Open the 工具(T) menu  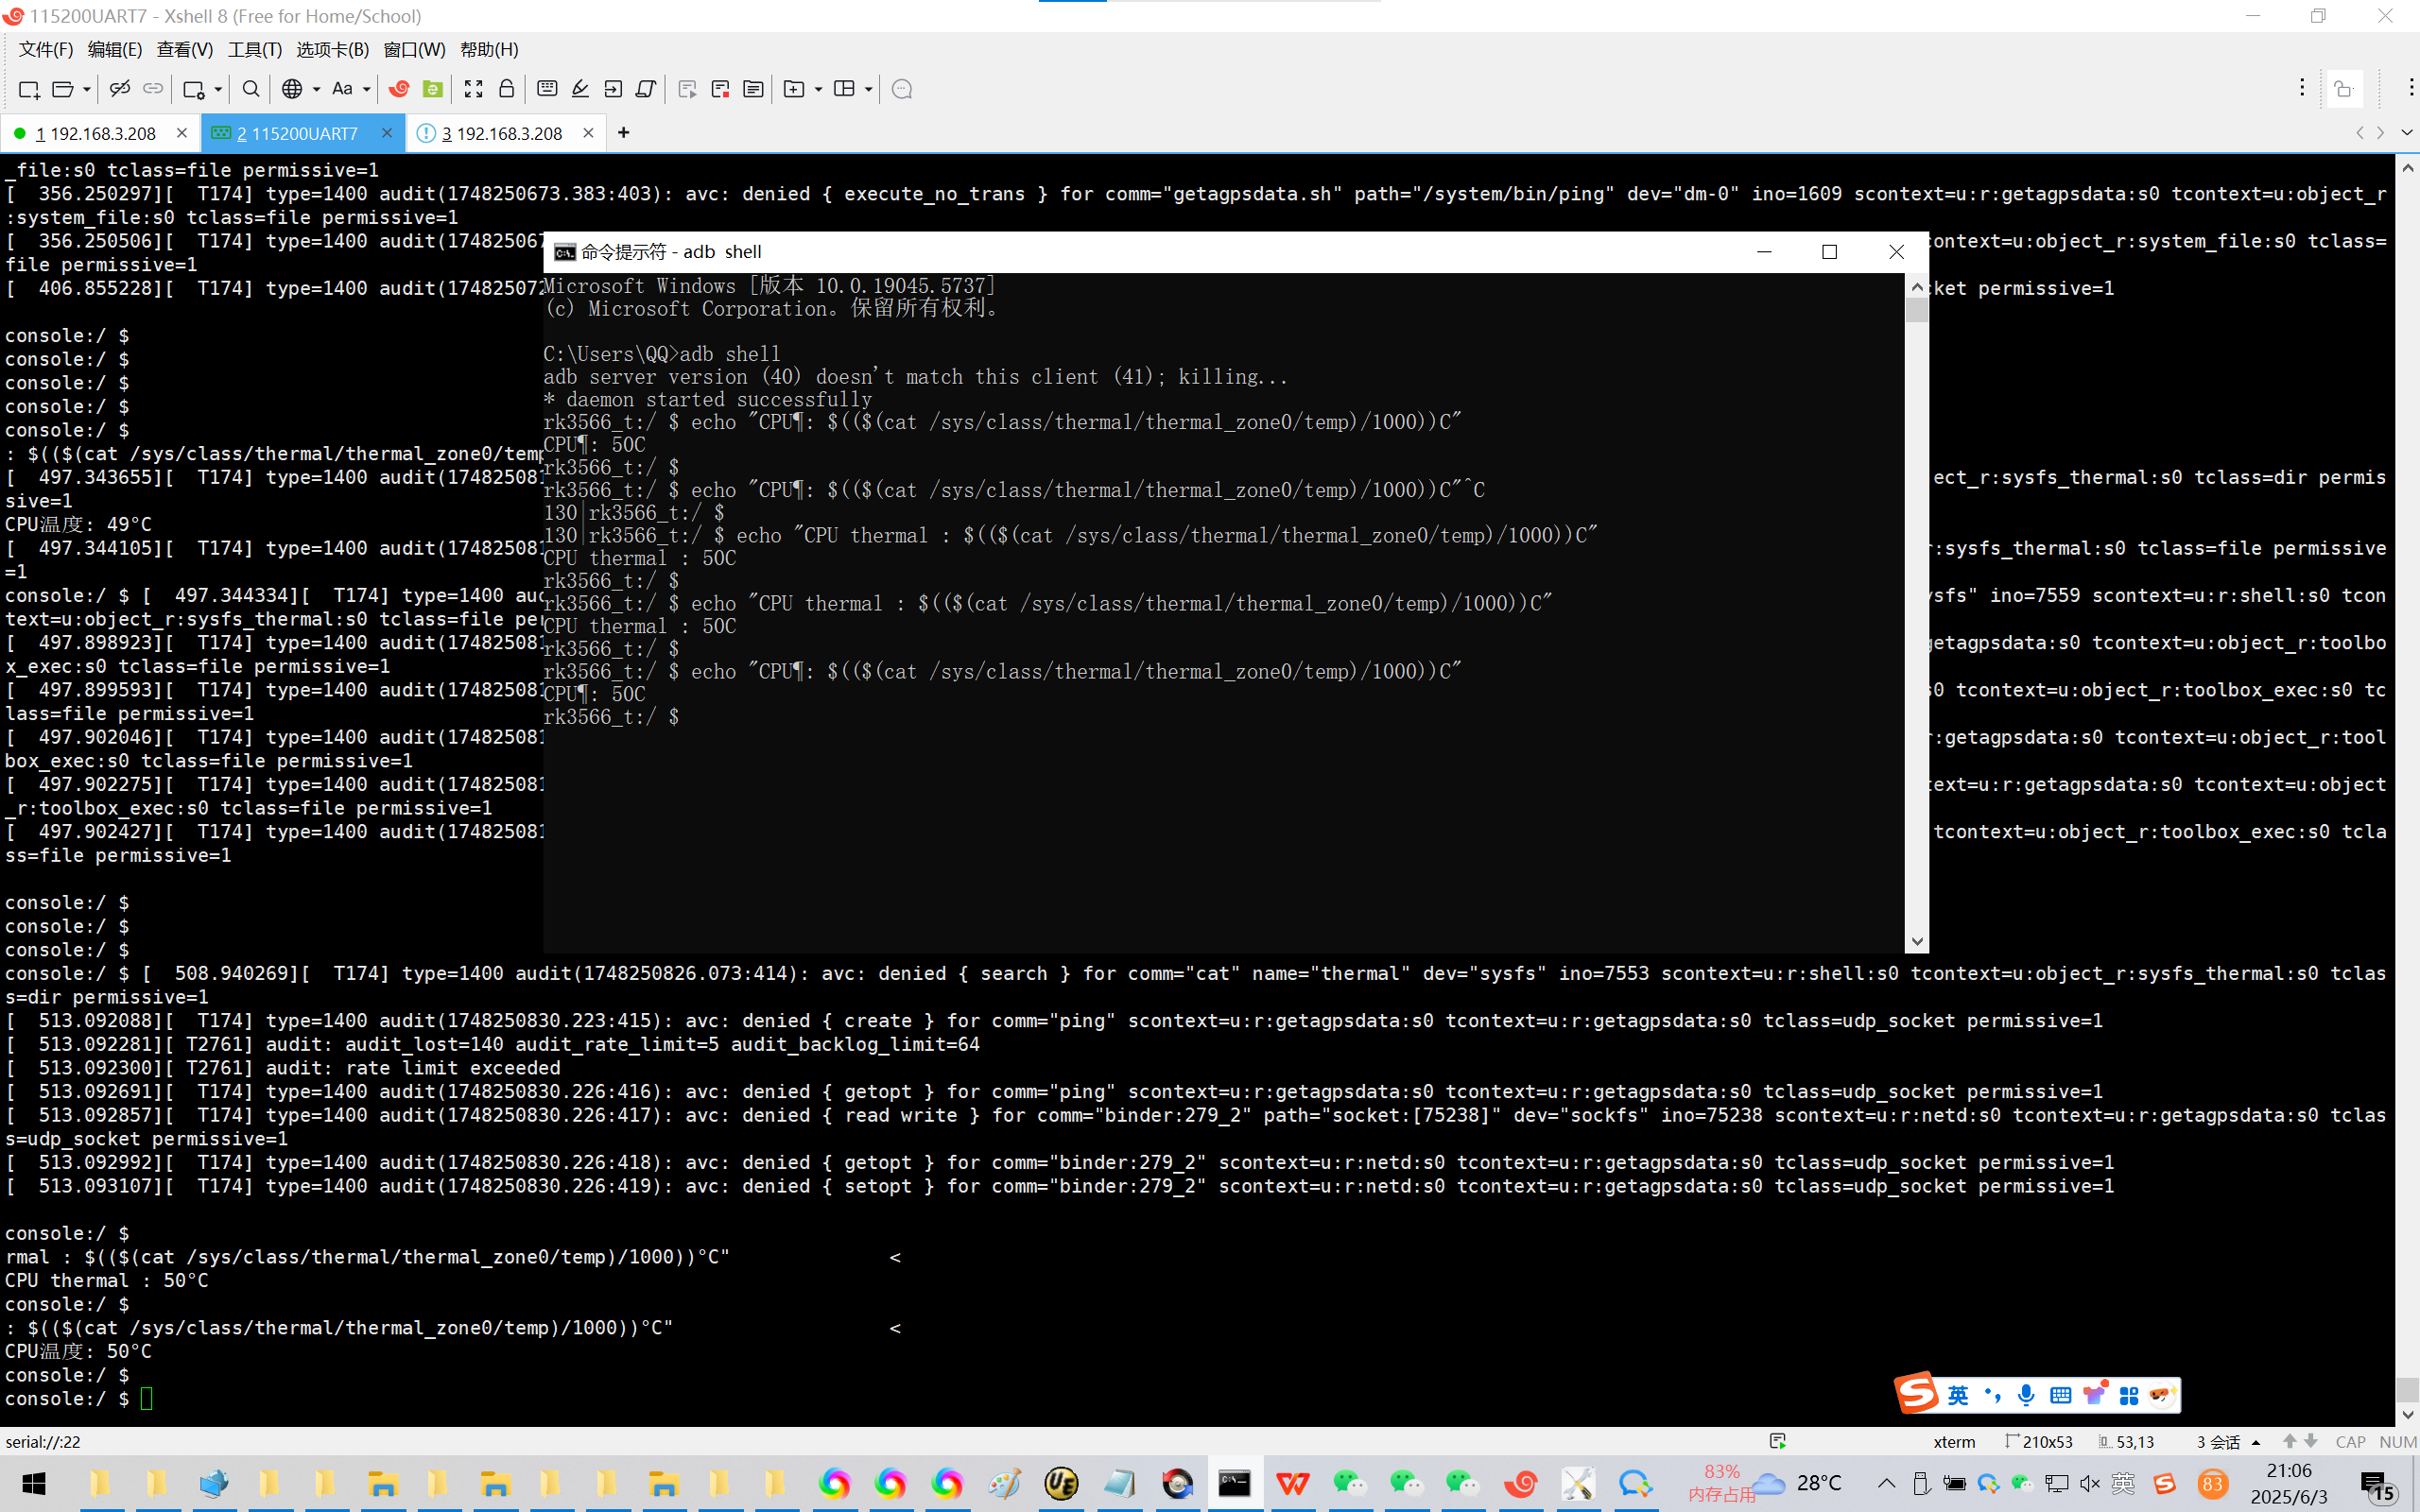point(254,49)
